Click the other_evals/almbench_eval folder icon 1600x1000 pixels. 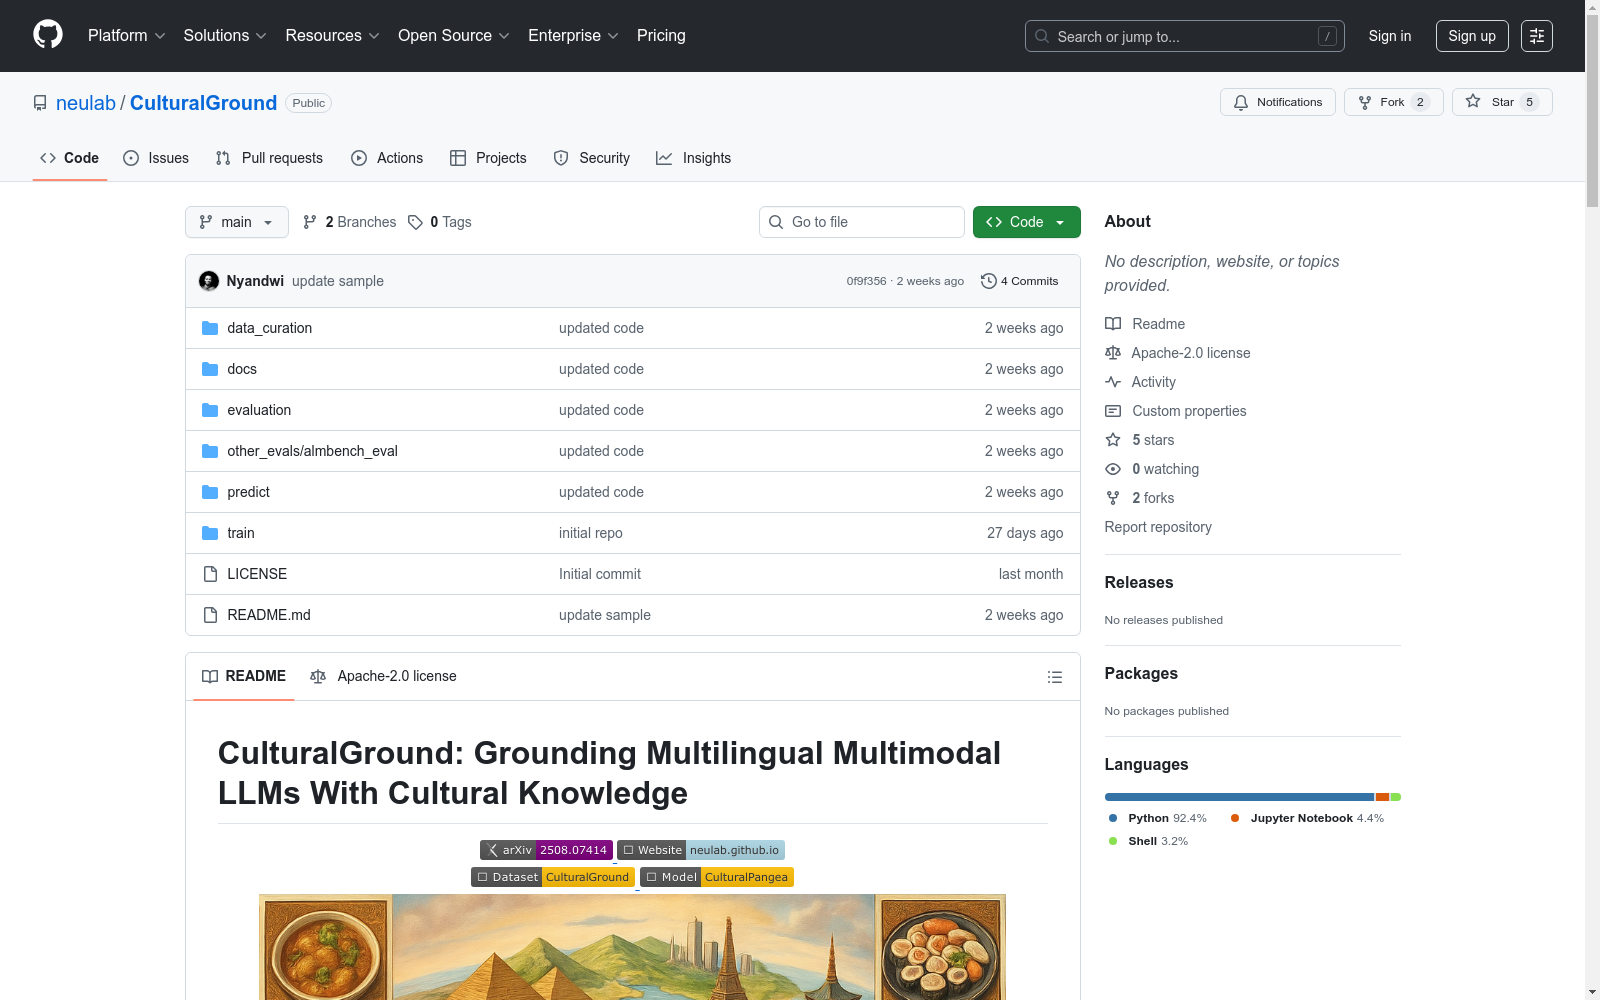(x=210, y=451)
